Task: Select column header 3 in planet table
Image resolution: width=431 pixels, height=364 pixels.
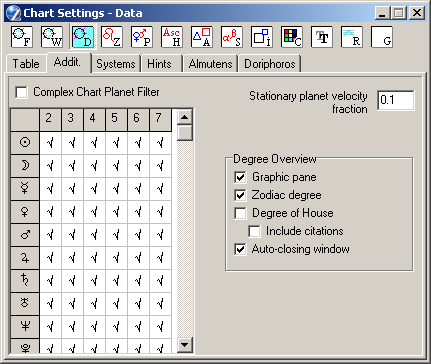Action: pos(72,119)
